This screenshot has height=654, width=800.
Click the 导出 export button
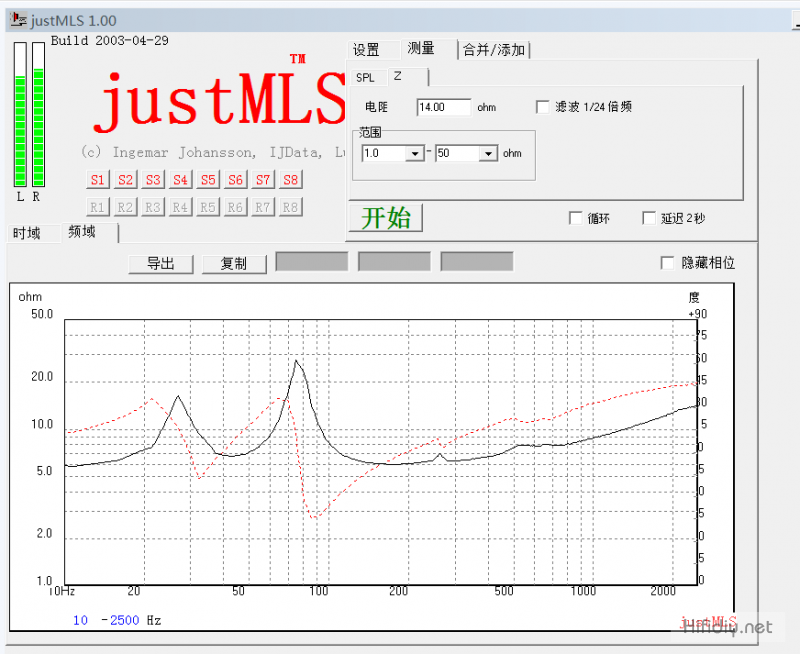click(x=161, y=263)
